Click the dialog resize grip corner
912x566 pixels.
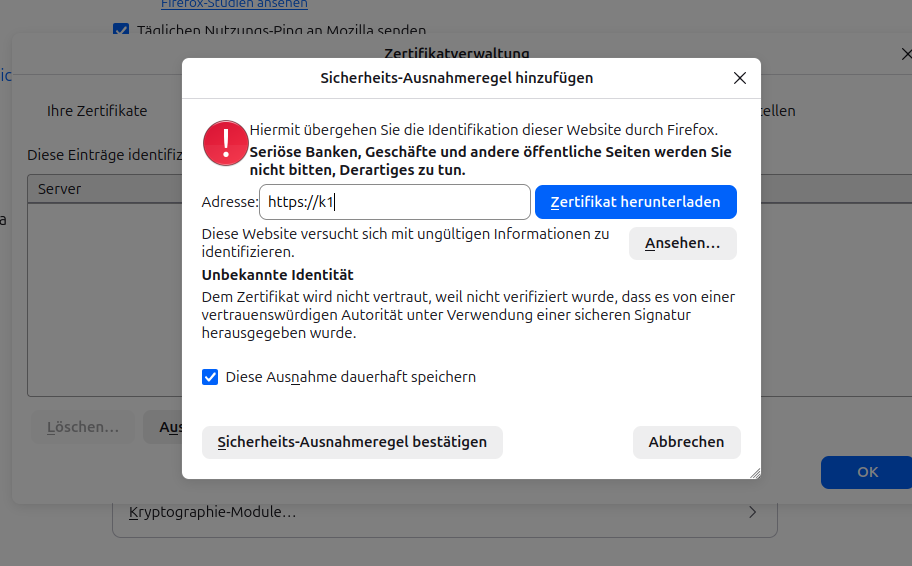(x=754, y=472)
